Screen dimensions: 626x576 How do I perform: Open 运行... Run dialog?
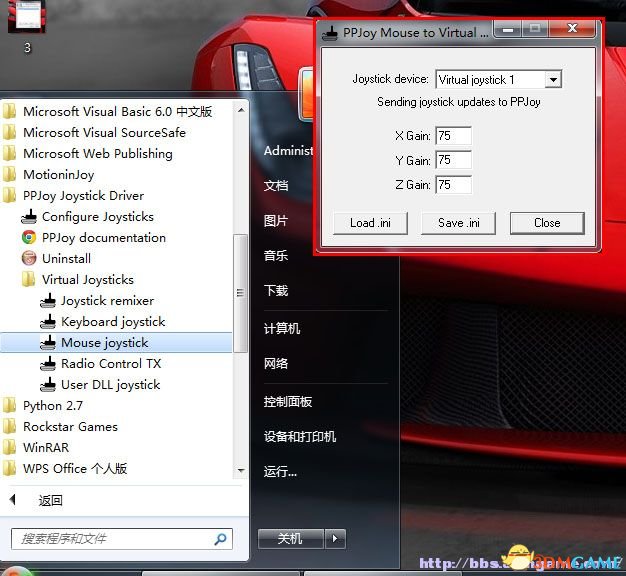pos(280,472)
